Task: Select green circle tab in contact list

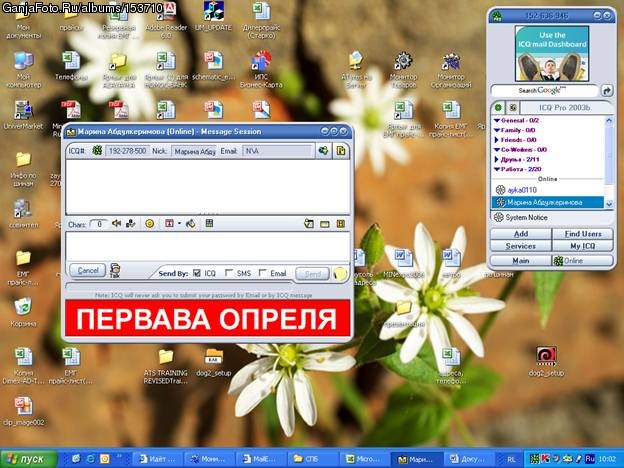Action: [x=498, y=107]
